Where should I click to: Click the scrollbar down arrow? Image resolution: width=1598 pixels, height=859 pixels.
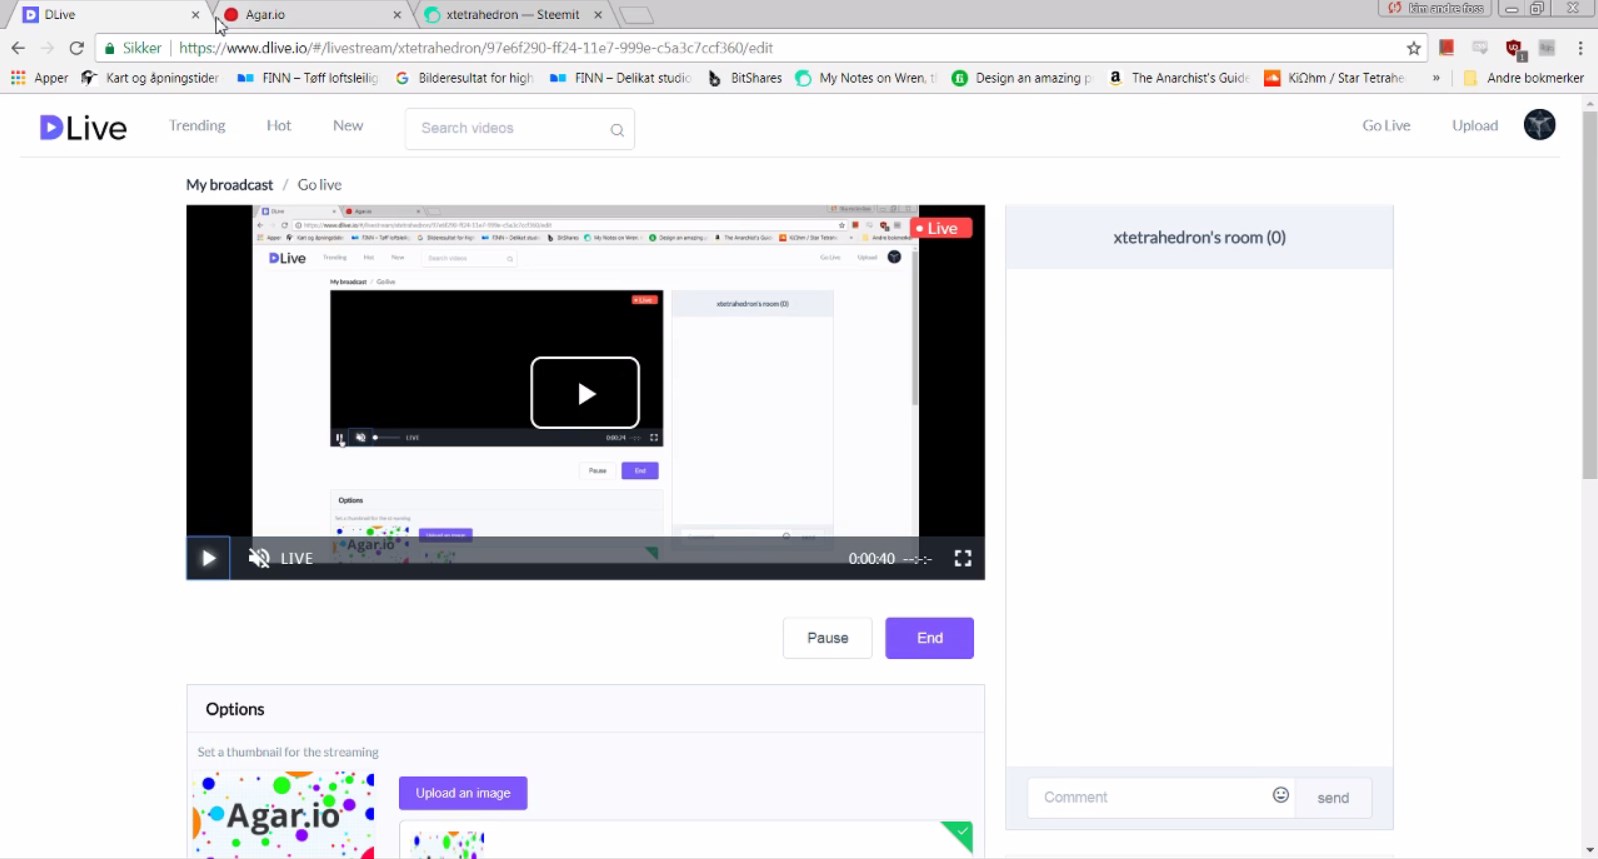[1590, 850]
